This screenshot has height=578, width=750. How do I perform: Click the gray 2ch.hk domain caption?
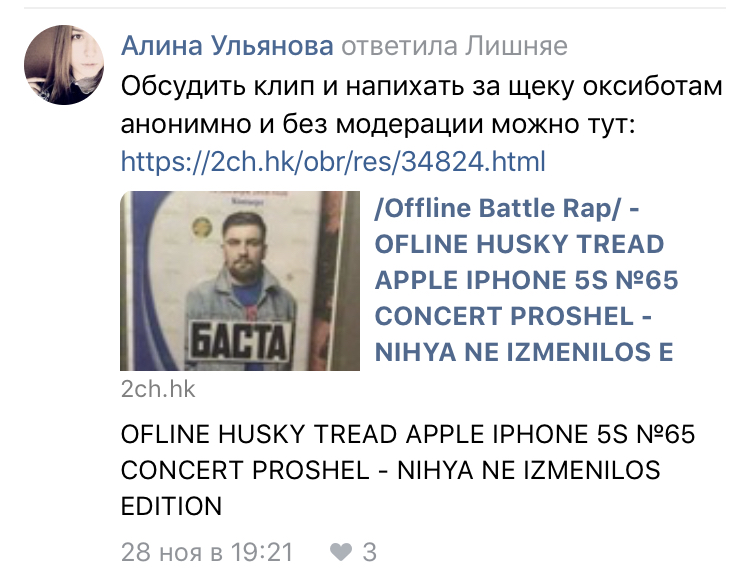coord(158,389)
